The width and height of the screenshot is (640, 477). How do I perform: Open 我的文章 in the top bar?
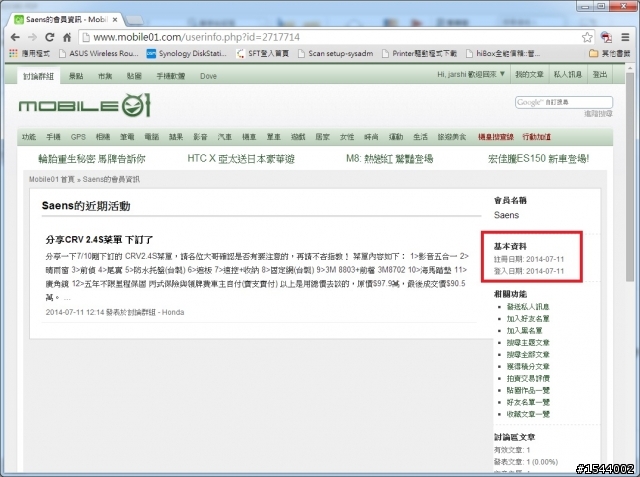tap(529, 75)
